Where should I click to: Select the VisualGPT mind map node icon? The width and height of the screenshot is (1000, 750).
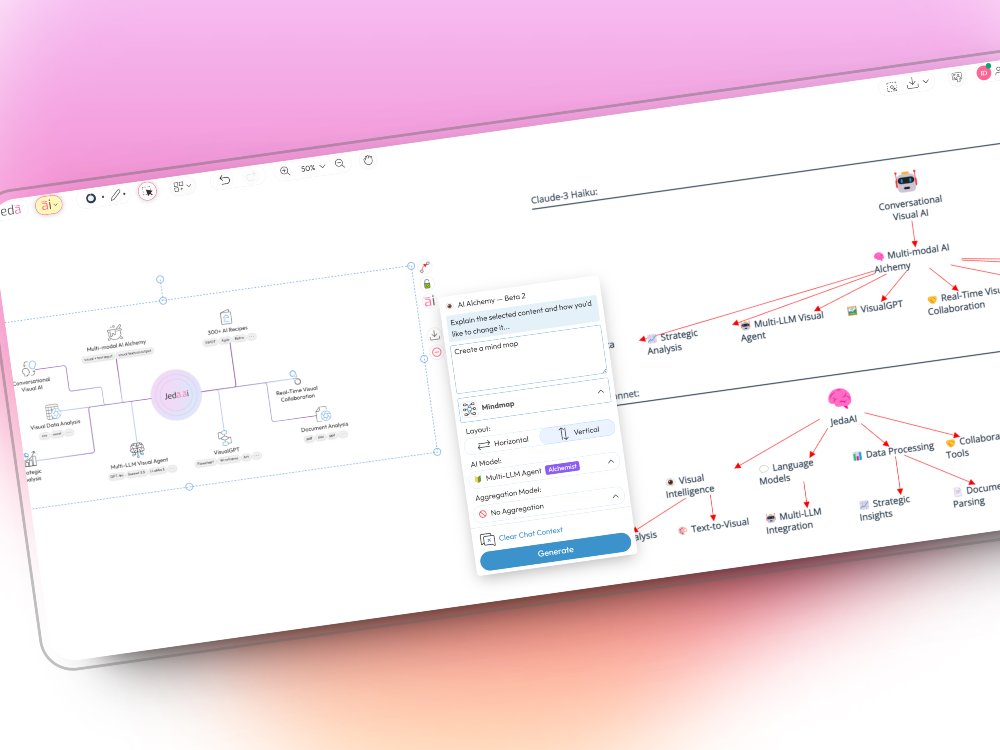[x=224, y=438]
